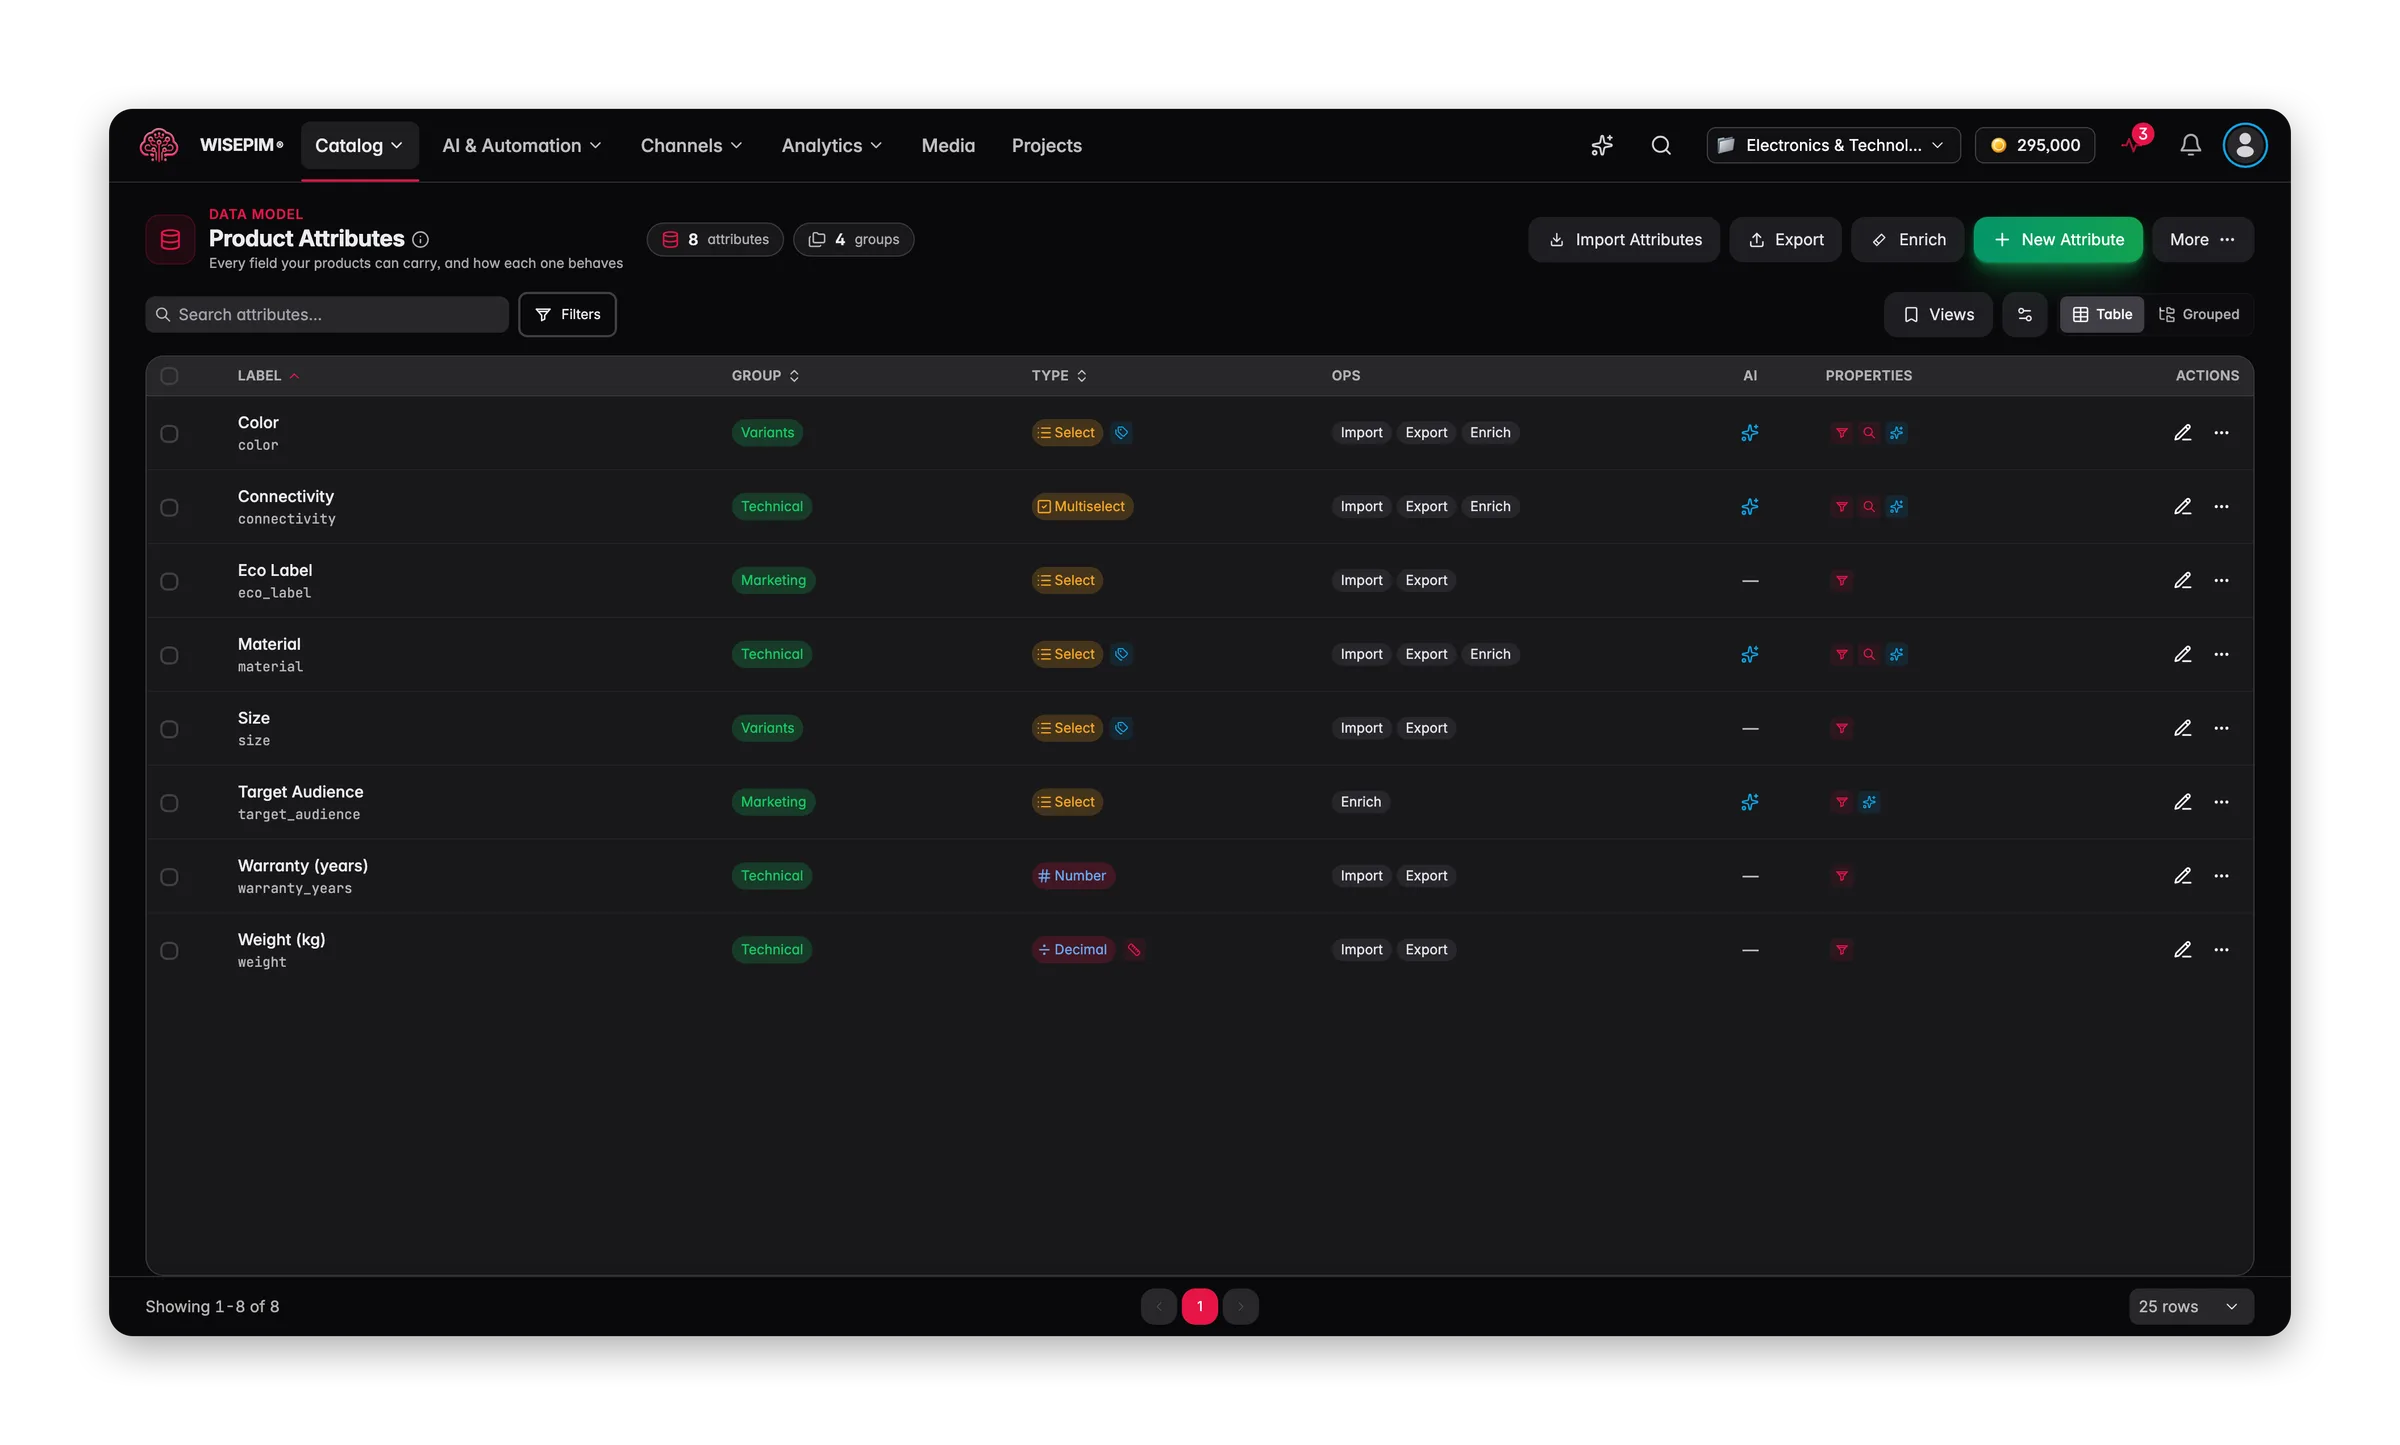The height and width of the screenshot is (1445, 2400).
Task: Click the New Attribute button
Action: [x=2058, y=240]
